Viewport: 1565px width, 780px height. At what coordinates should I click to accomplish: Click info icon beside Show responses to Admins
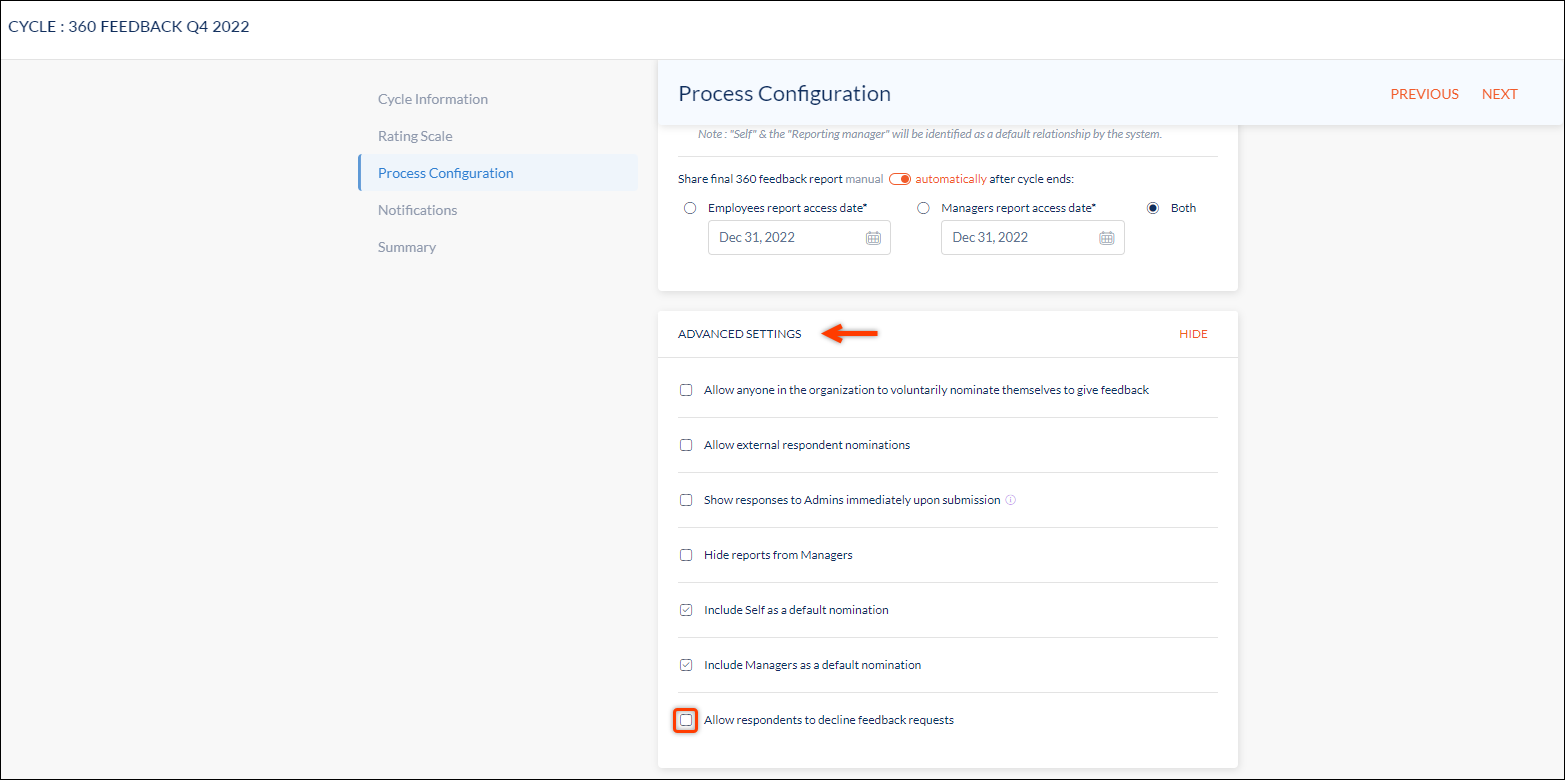click(x=1010, y=500)
